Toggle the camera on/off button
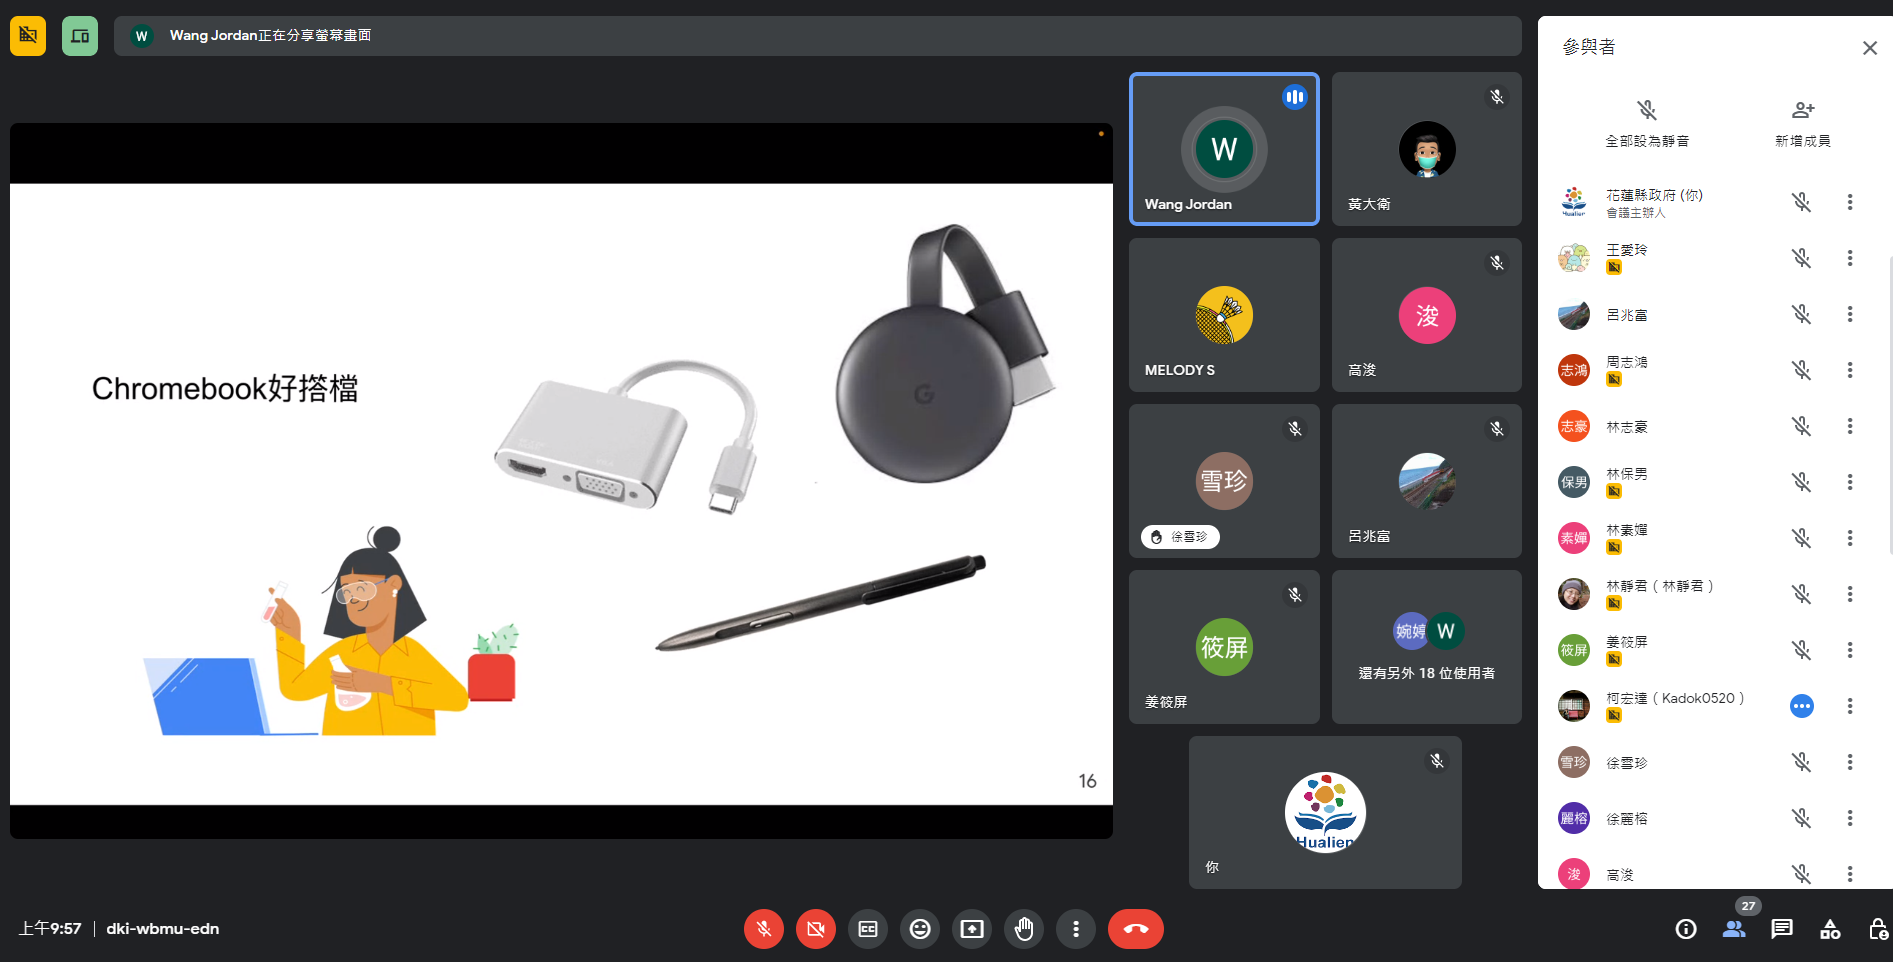The image size is (1893, 962). pos(816,929)
